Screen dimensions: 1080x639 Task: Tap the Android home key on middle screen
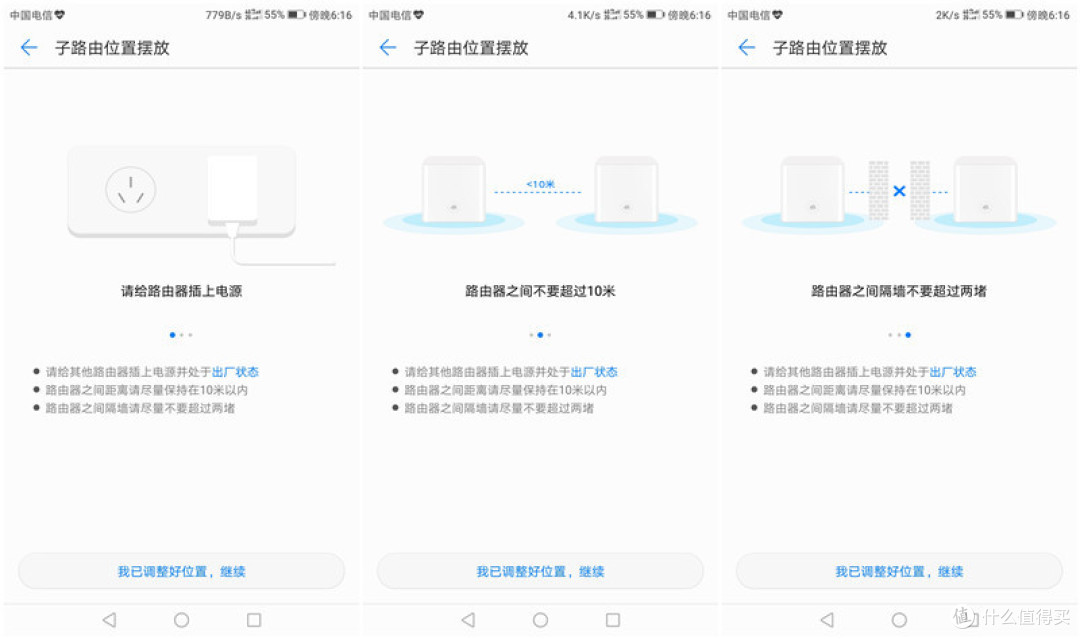click(x=541, y=620)
